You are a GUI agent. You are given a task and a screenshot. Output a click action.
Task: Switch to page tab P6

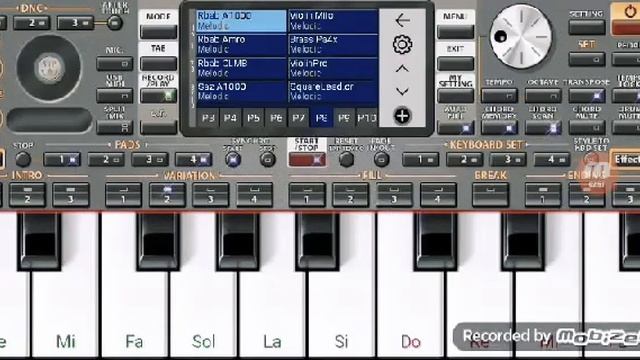276,118
